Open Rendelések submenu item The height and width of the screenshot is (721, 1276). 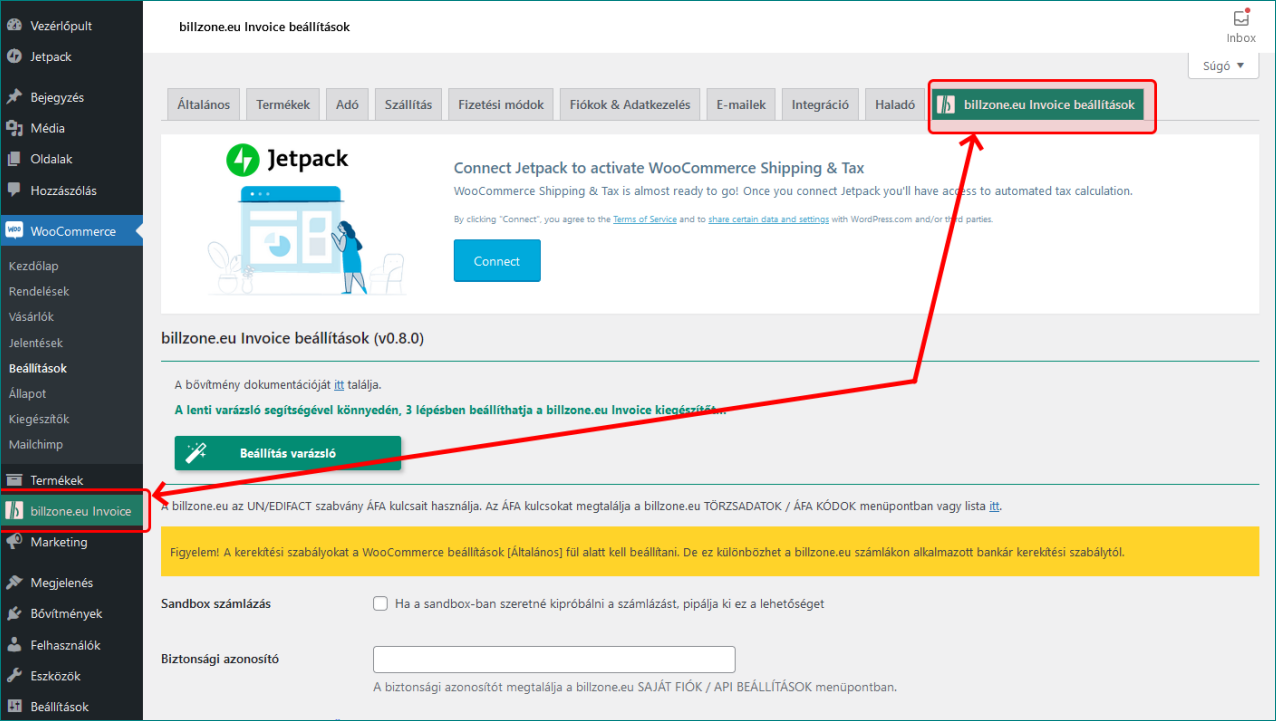[39, 291]
